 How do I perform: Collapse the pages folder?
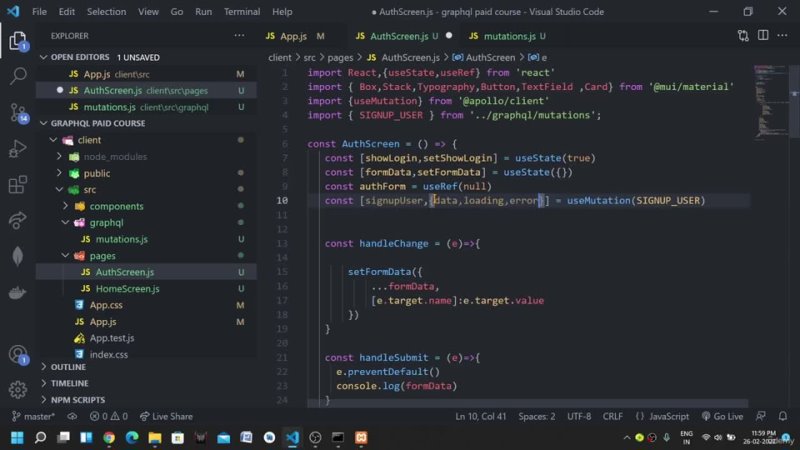(x=65, y=255)
